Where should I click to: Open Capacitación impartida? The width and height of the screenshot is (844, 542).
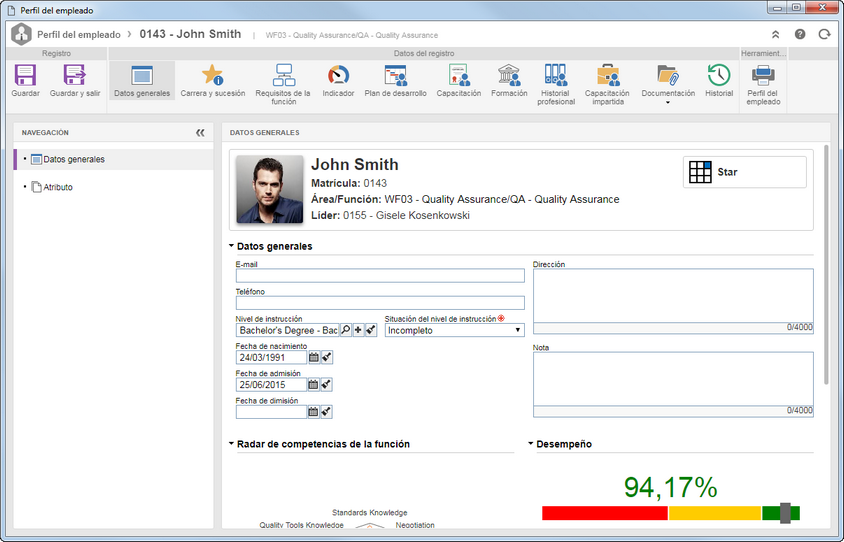pos(607,84)
